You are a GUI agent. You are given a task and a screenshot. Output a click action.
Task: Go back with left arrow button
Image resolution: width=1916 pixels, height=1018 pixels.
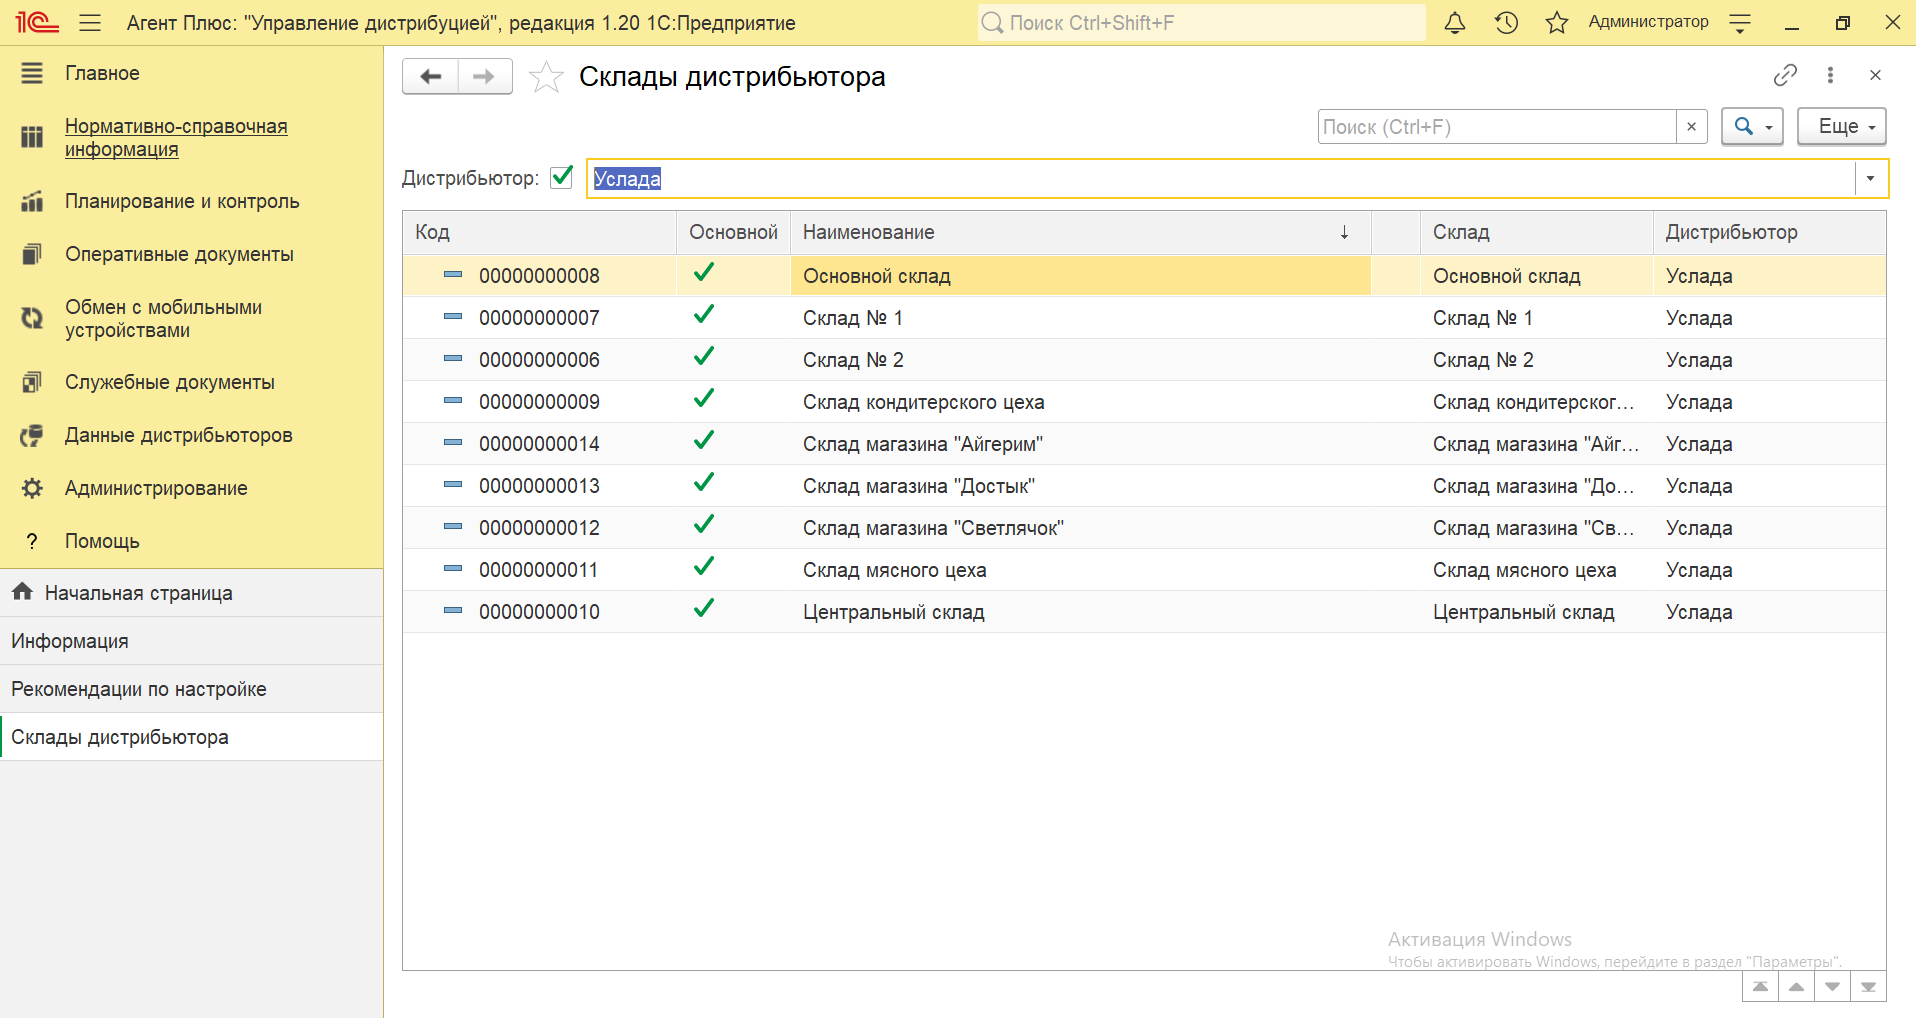coord(431,76)
